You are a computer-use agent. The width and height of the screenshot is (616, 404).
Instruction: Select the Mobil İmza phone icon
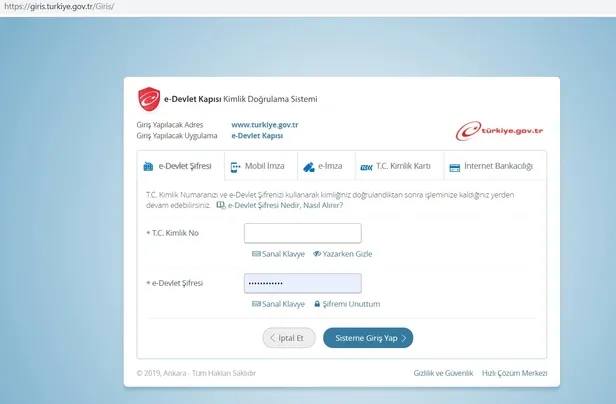pyautogui.click(x=235, y=166)
